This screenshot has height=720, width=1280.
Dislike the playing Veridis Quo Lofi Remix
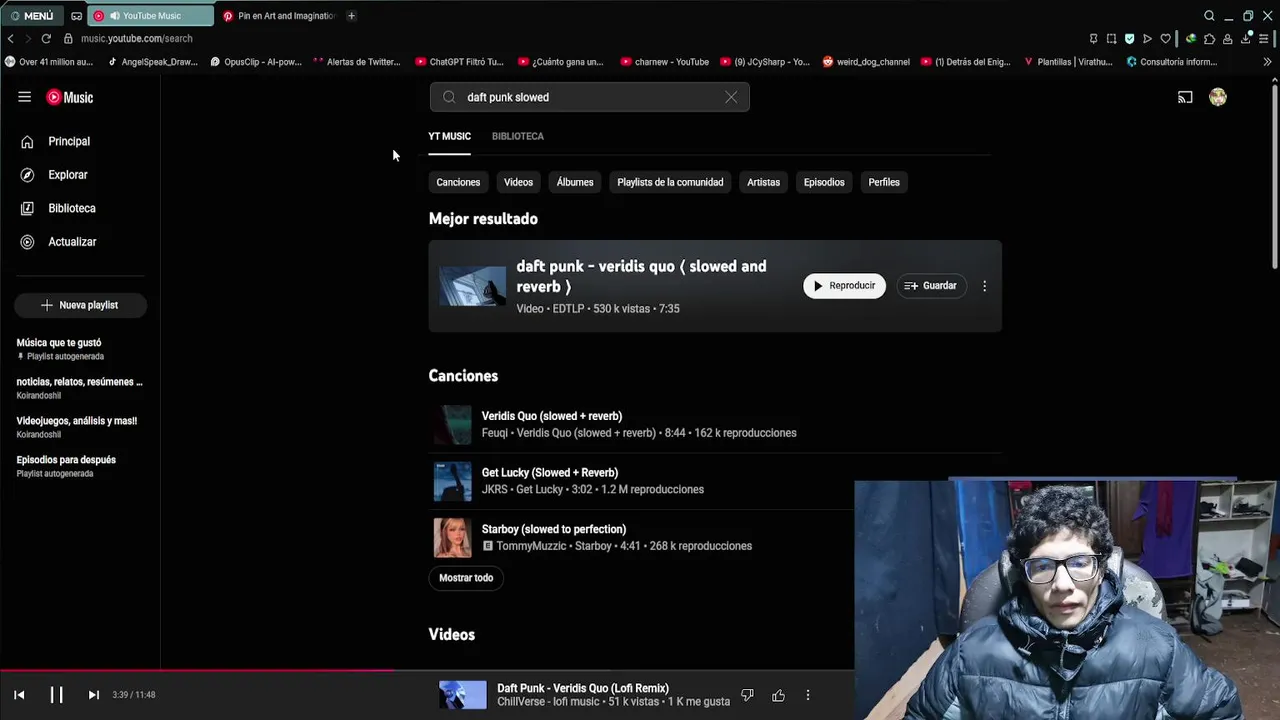(747, 695)
